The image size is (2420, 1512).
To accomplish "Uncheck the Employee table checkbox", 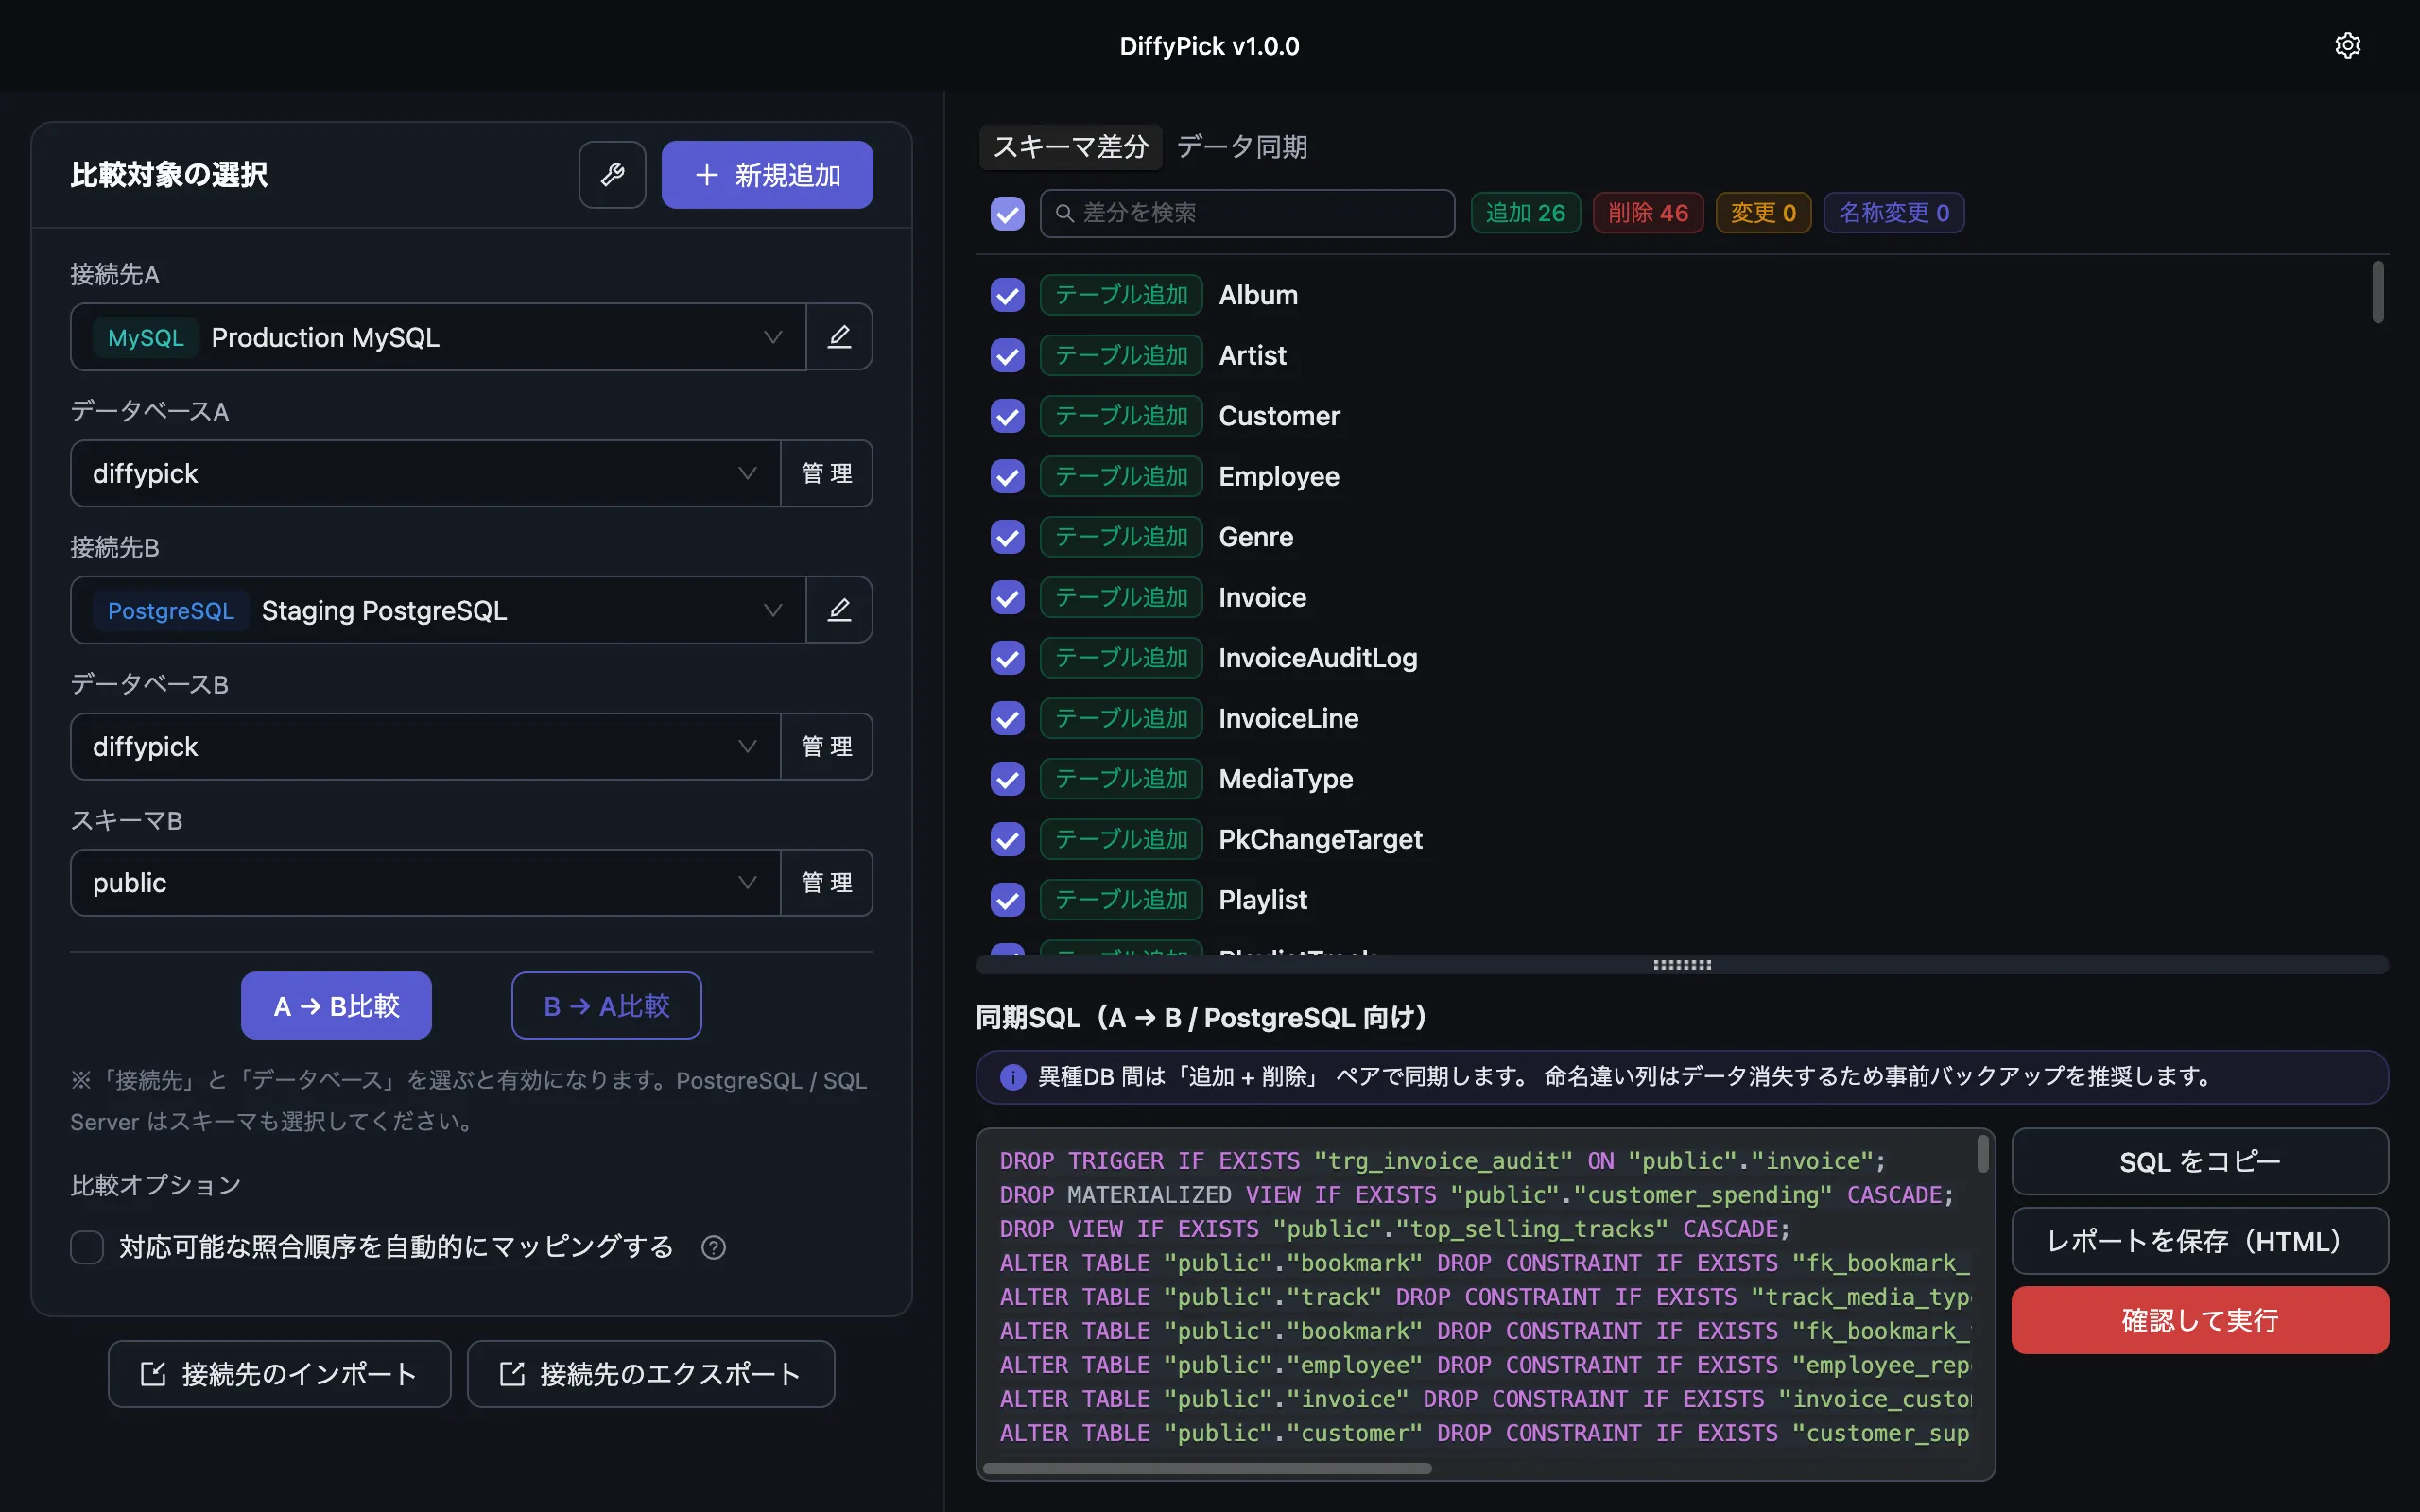I will click(x=1007, y=477).
